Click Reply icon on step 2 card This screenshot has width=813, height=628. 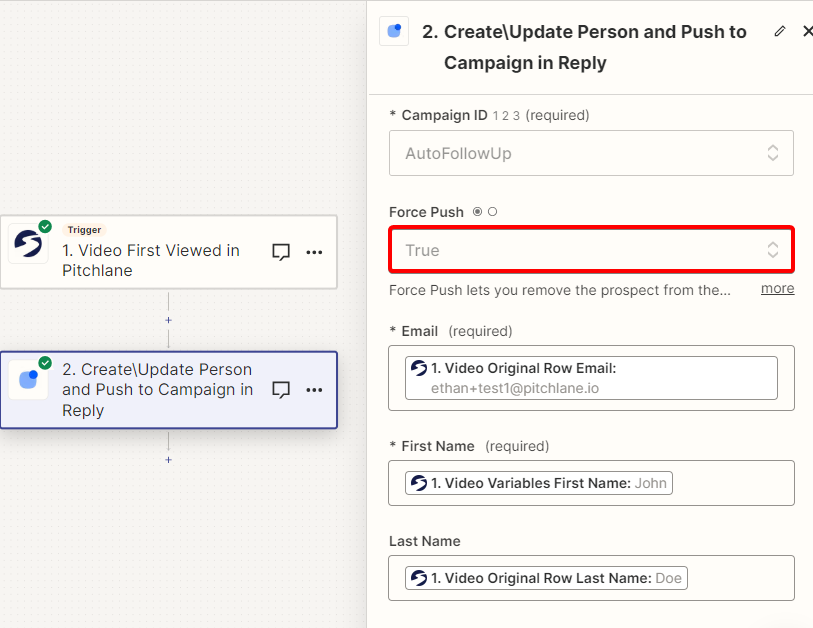pyautogui.click(x=29, y=380)
